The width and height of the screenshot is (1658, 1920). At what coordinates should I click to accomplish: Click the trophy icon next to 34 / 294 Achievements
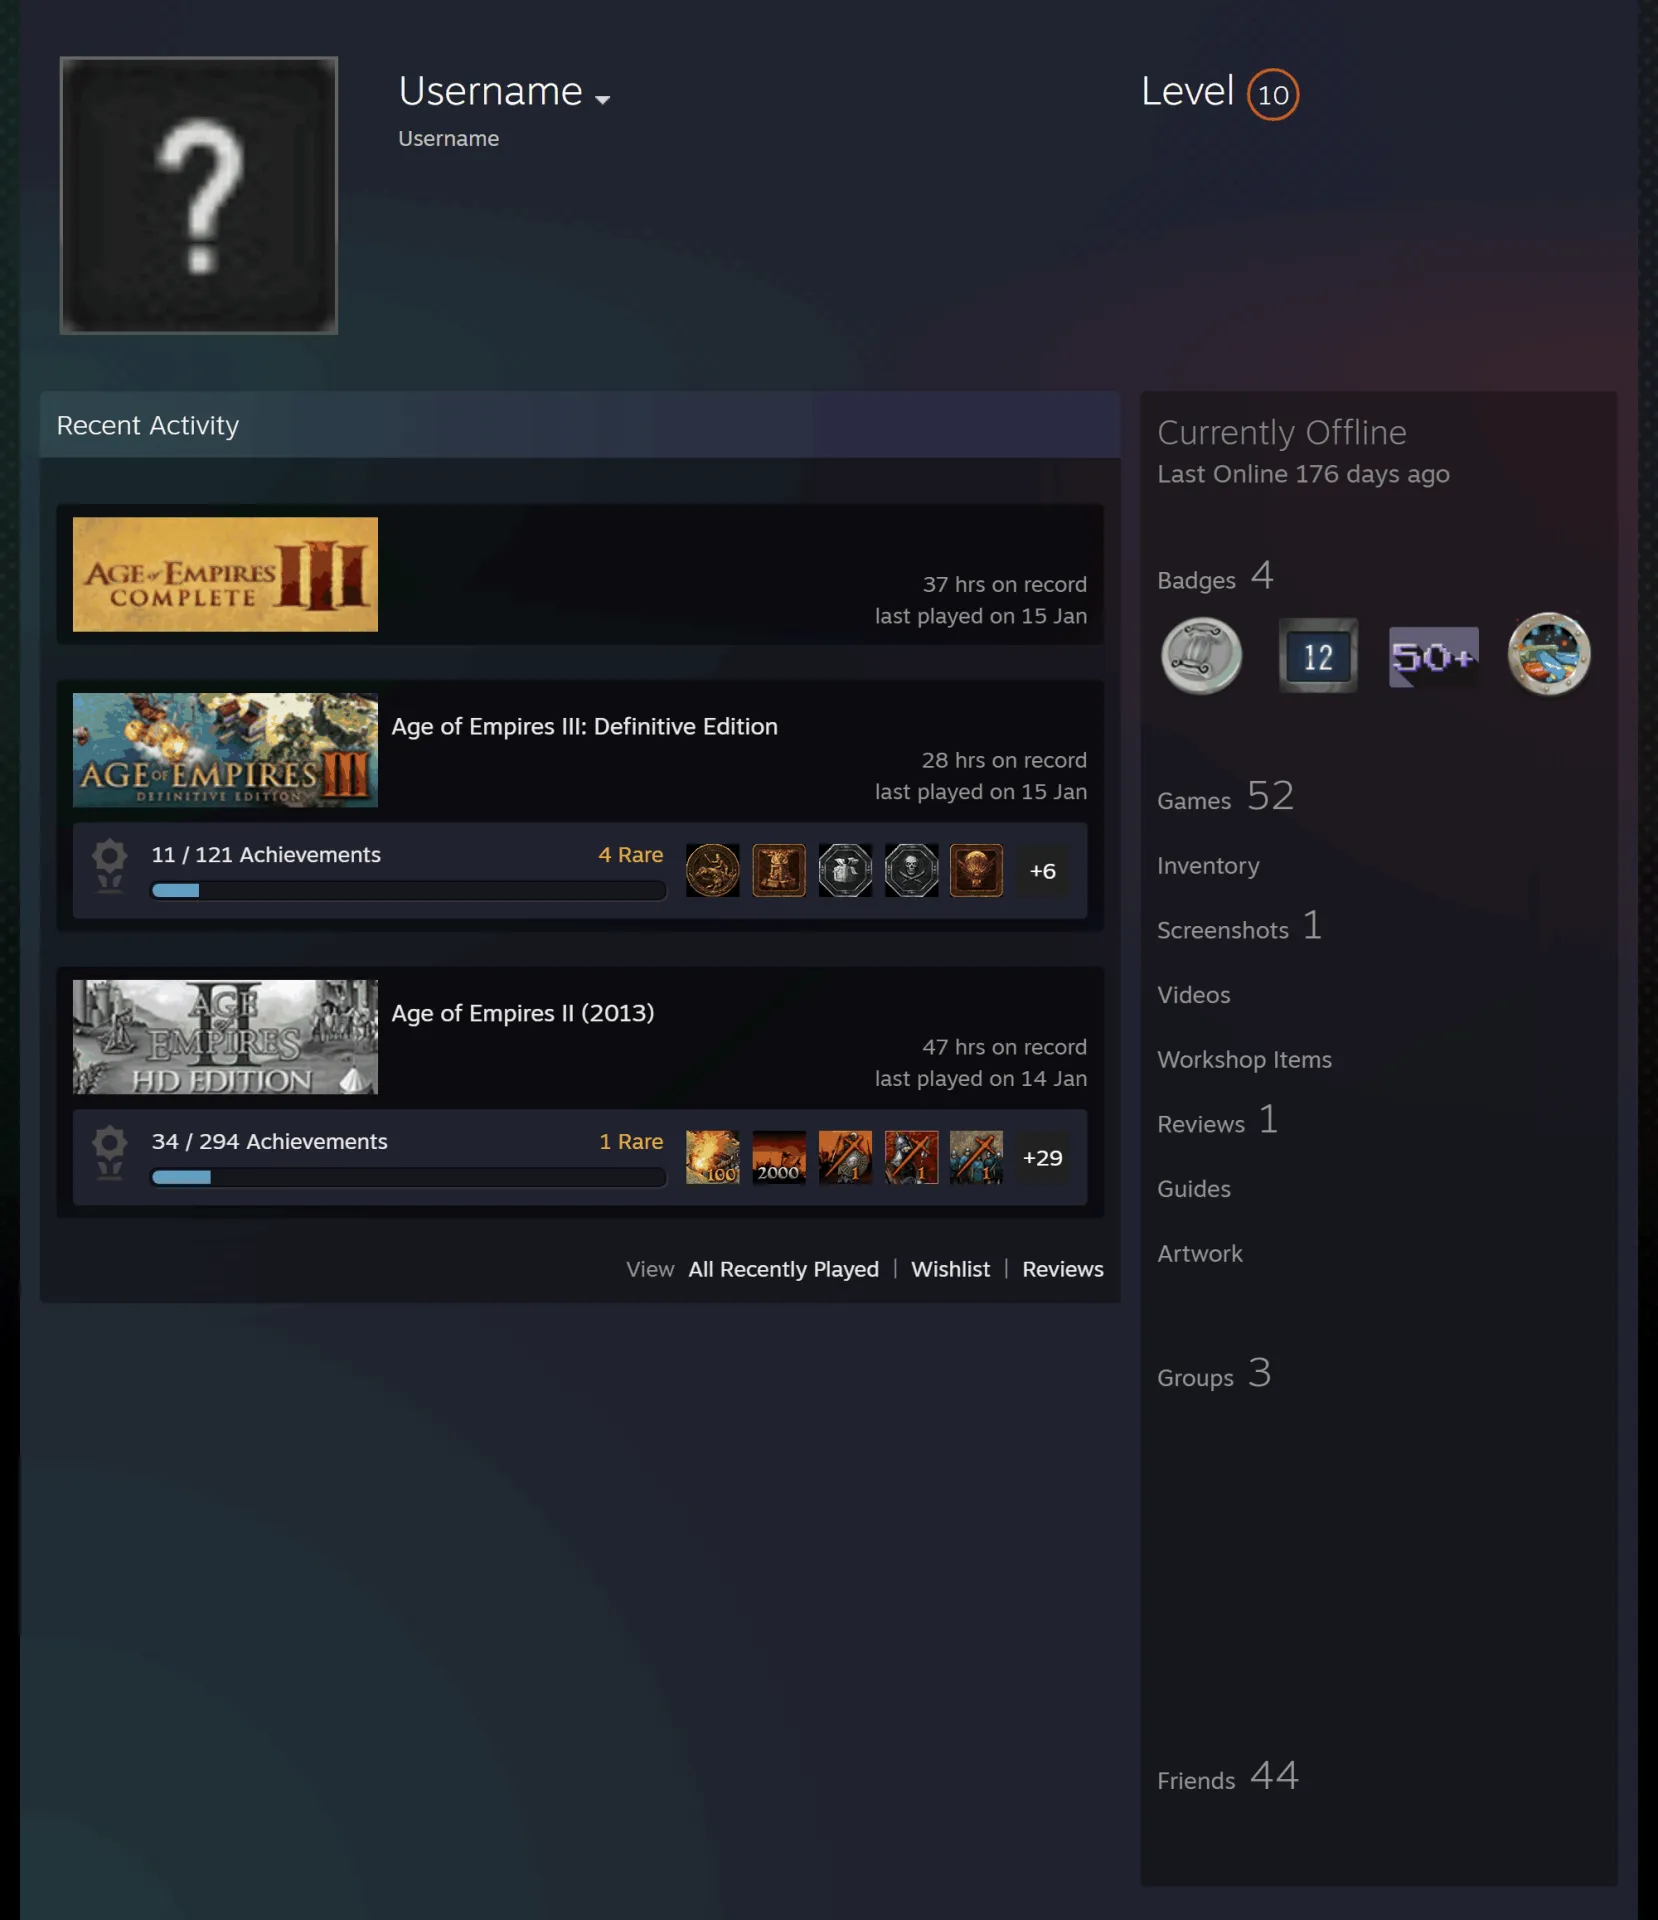pos(110,1153)
